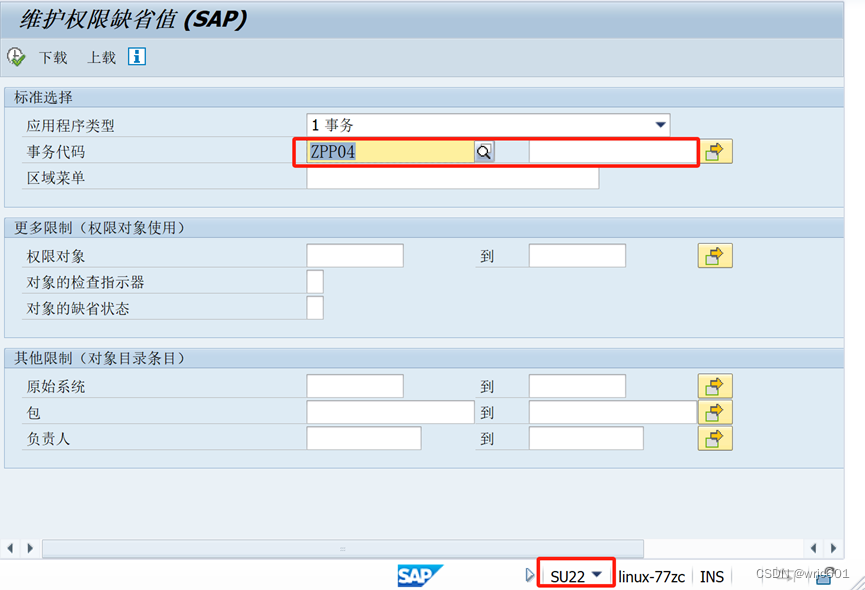Click the INS insert mode indicator
865x590 pixels.
(x=712, y=577)
